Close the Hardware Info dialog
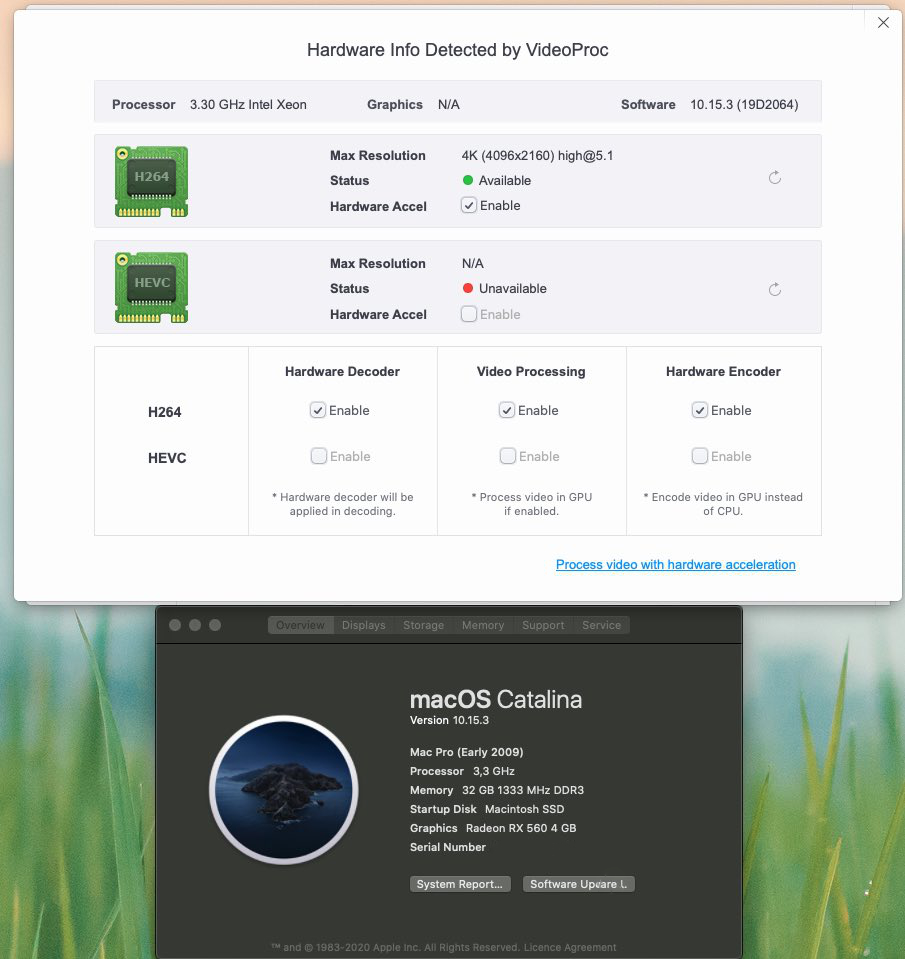This screenshot has width=905, height=959. [x=883, y=23]
